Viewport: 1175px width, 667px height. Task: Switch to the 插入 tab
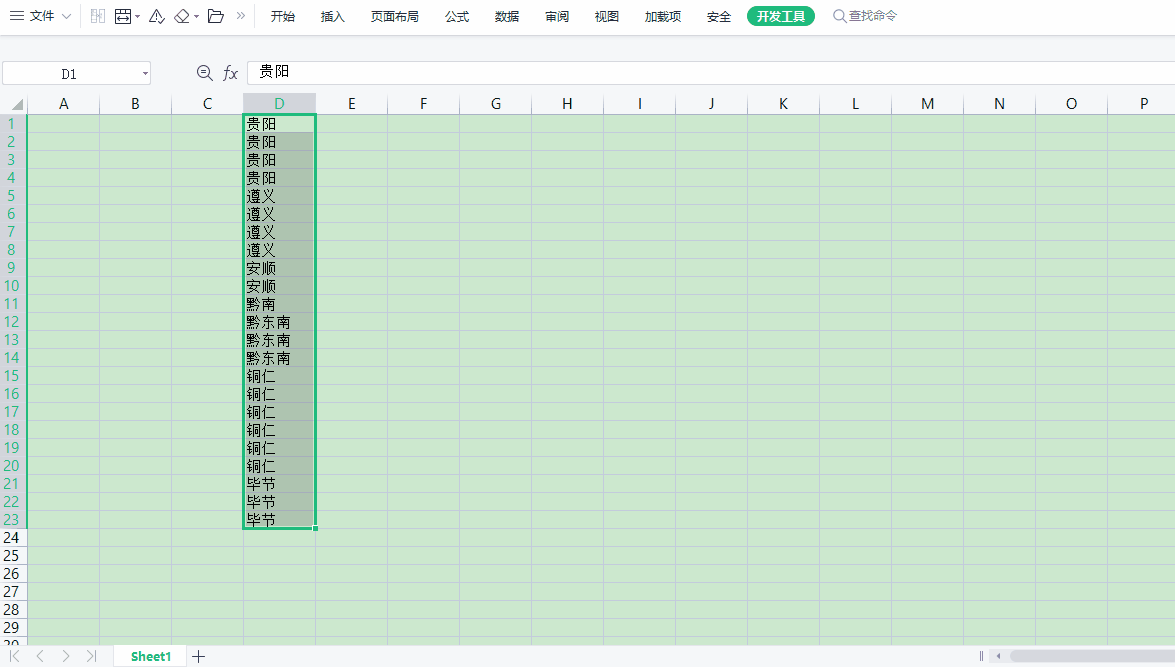pos(333,16)
